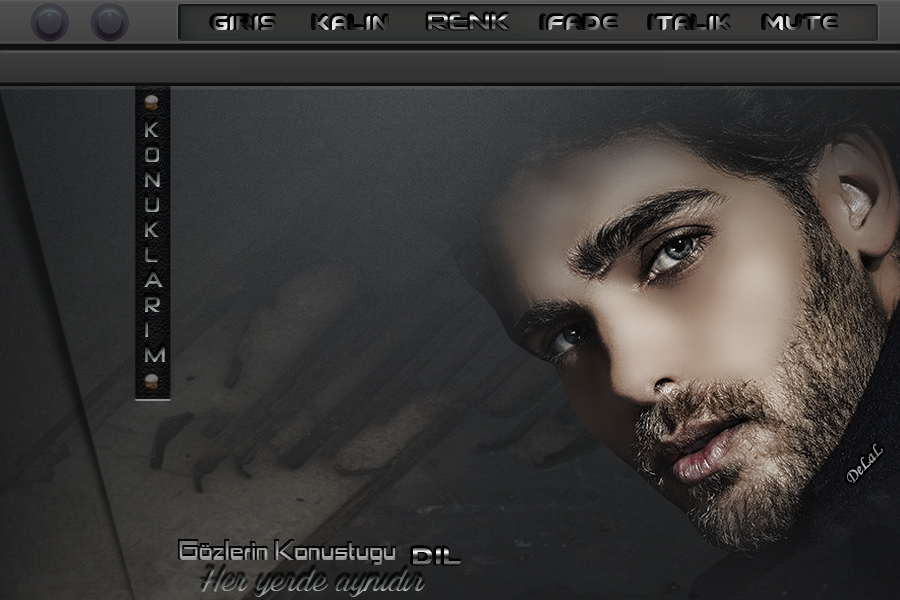Screen dimensions: 900x600
Task: Click the bottom rivet on the KONUKLARIM strip
Action: pos(152,380)
